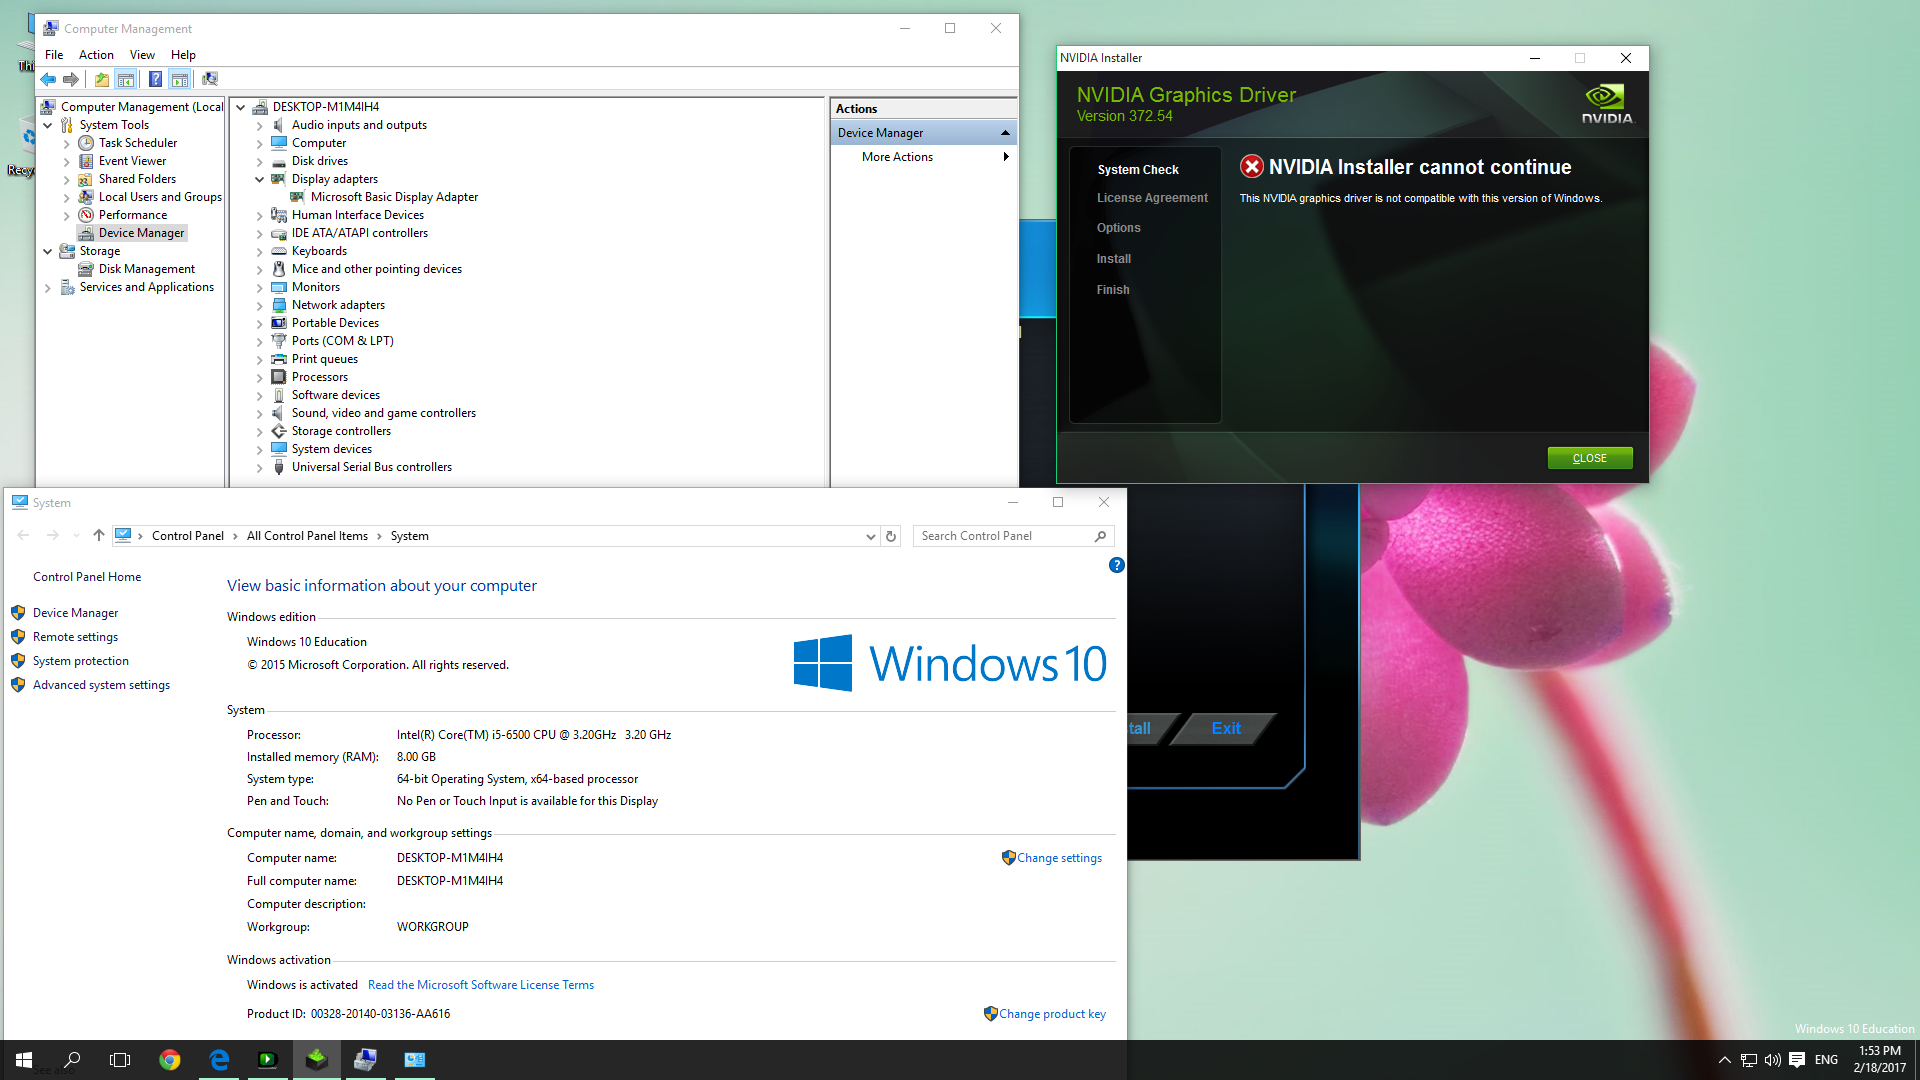Open the Help menu in Computer Management
This screenshot has width=1920, height=1080.
(183, 55)
